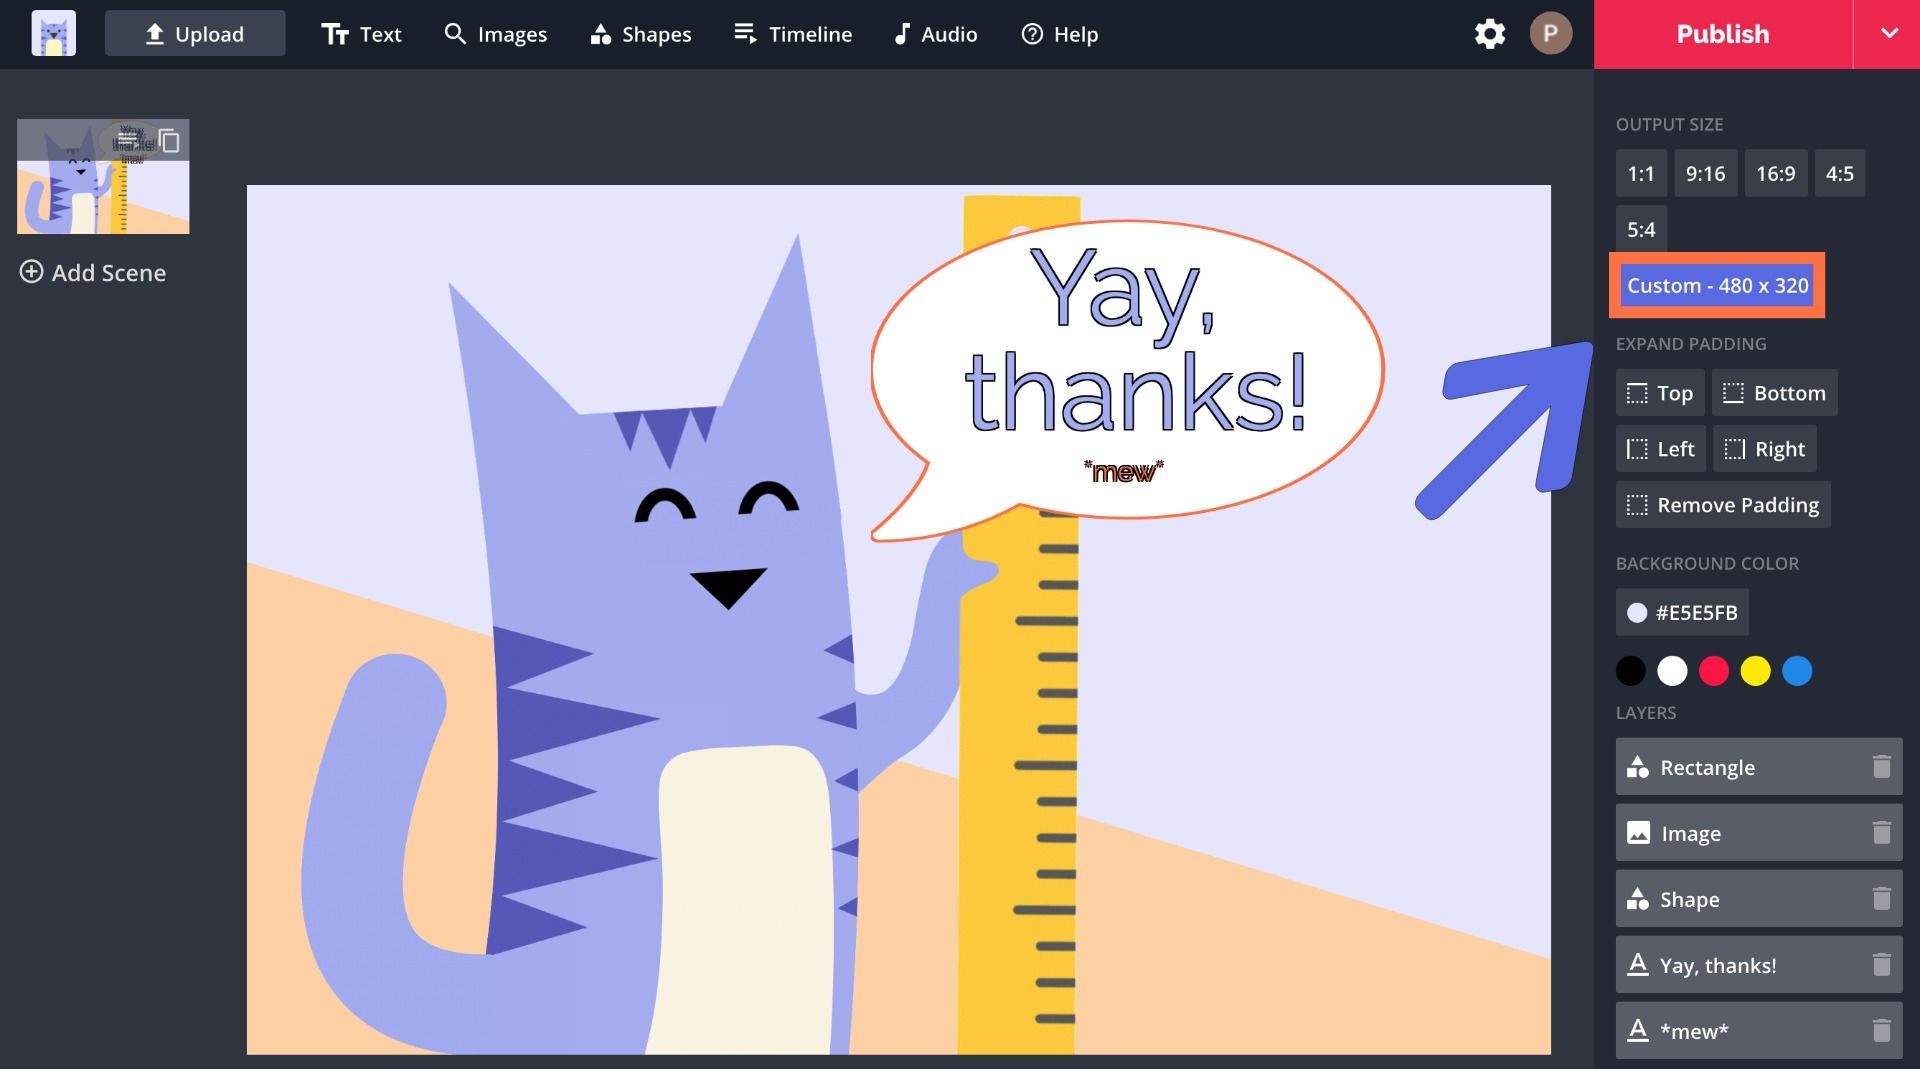Duplicate scene using the copy icon on thumbnail
The width and height of the screenshot is (1920, 1069).
[x=170, y=141]
